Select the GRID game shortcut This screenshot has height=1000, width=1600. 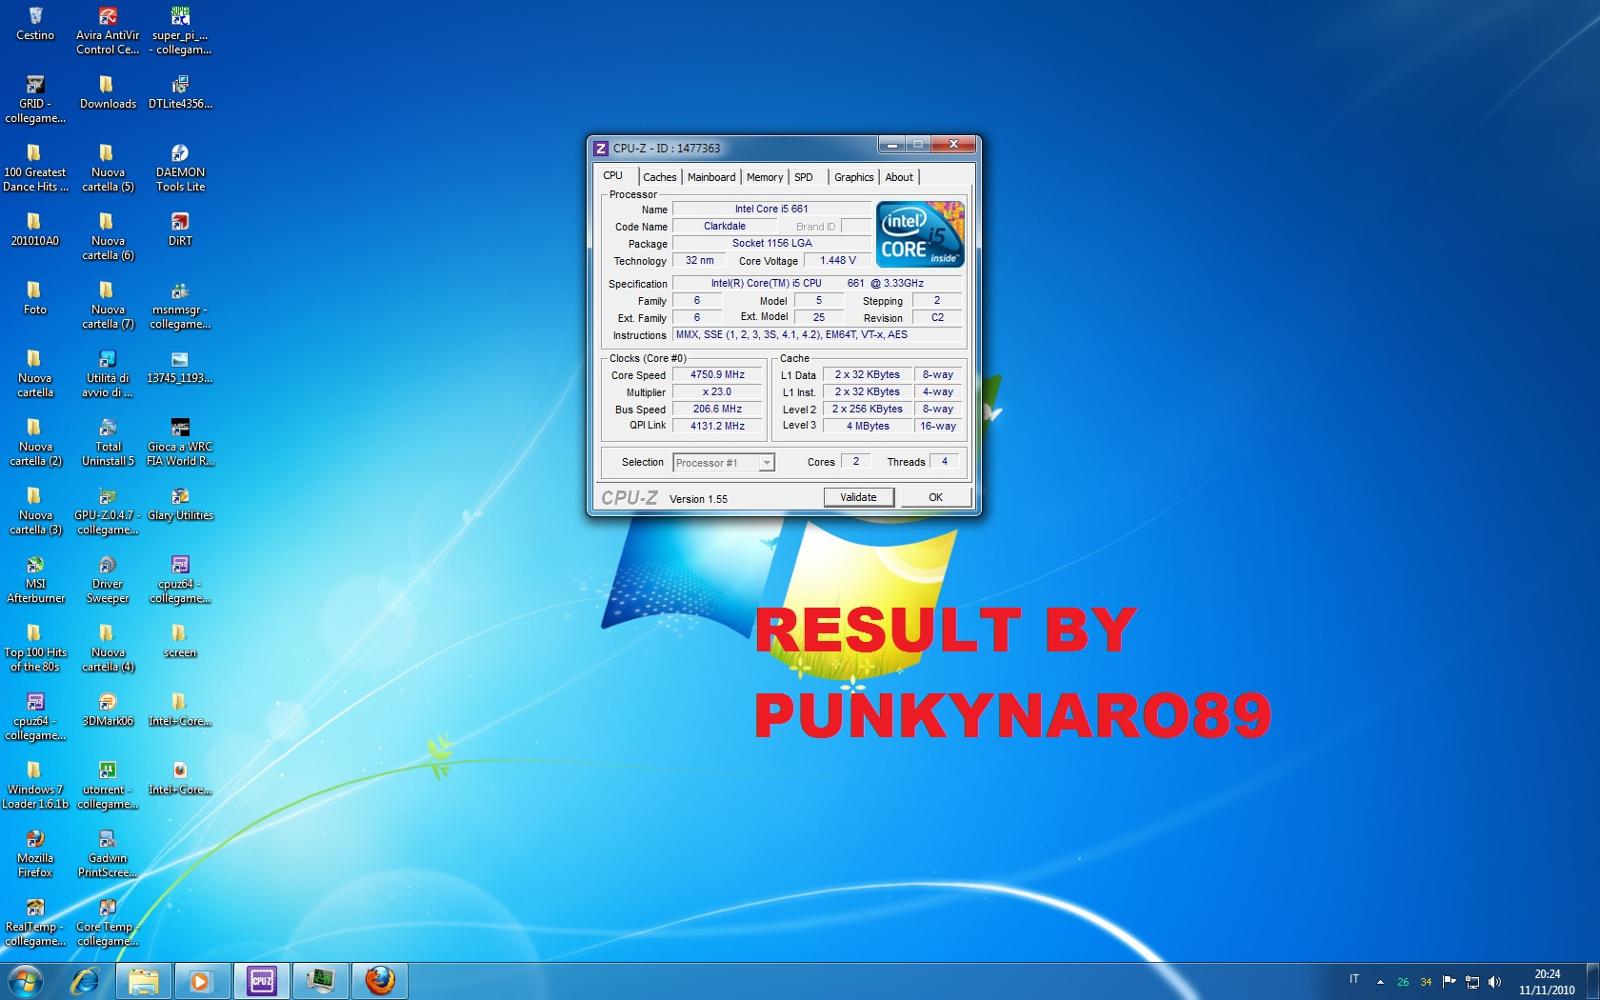[35, 100]
